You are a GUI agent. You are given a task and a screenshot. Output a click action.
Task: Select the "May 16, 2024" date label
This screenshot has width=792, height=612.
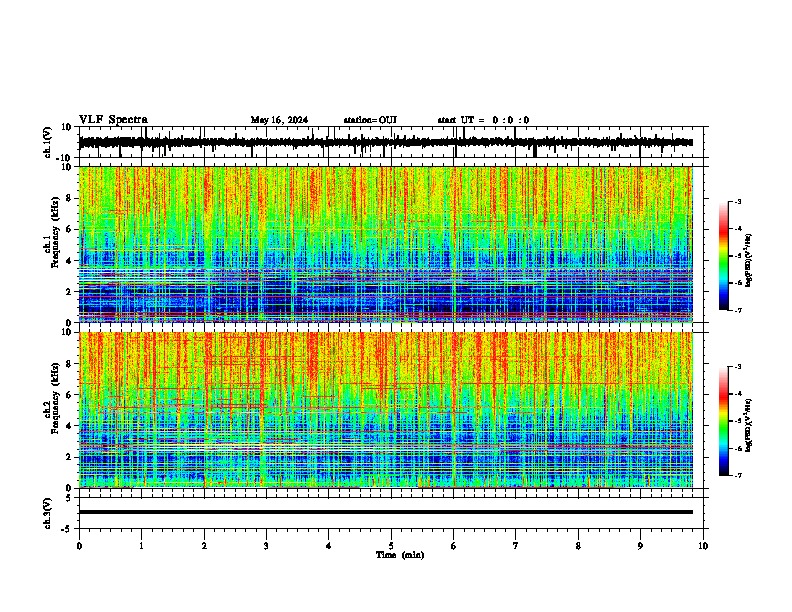[279, 120]
